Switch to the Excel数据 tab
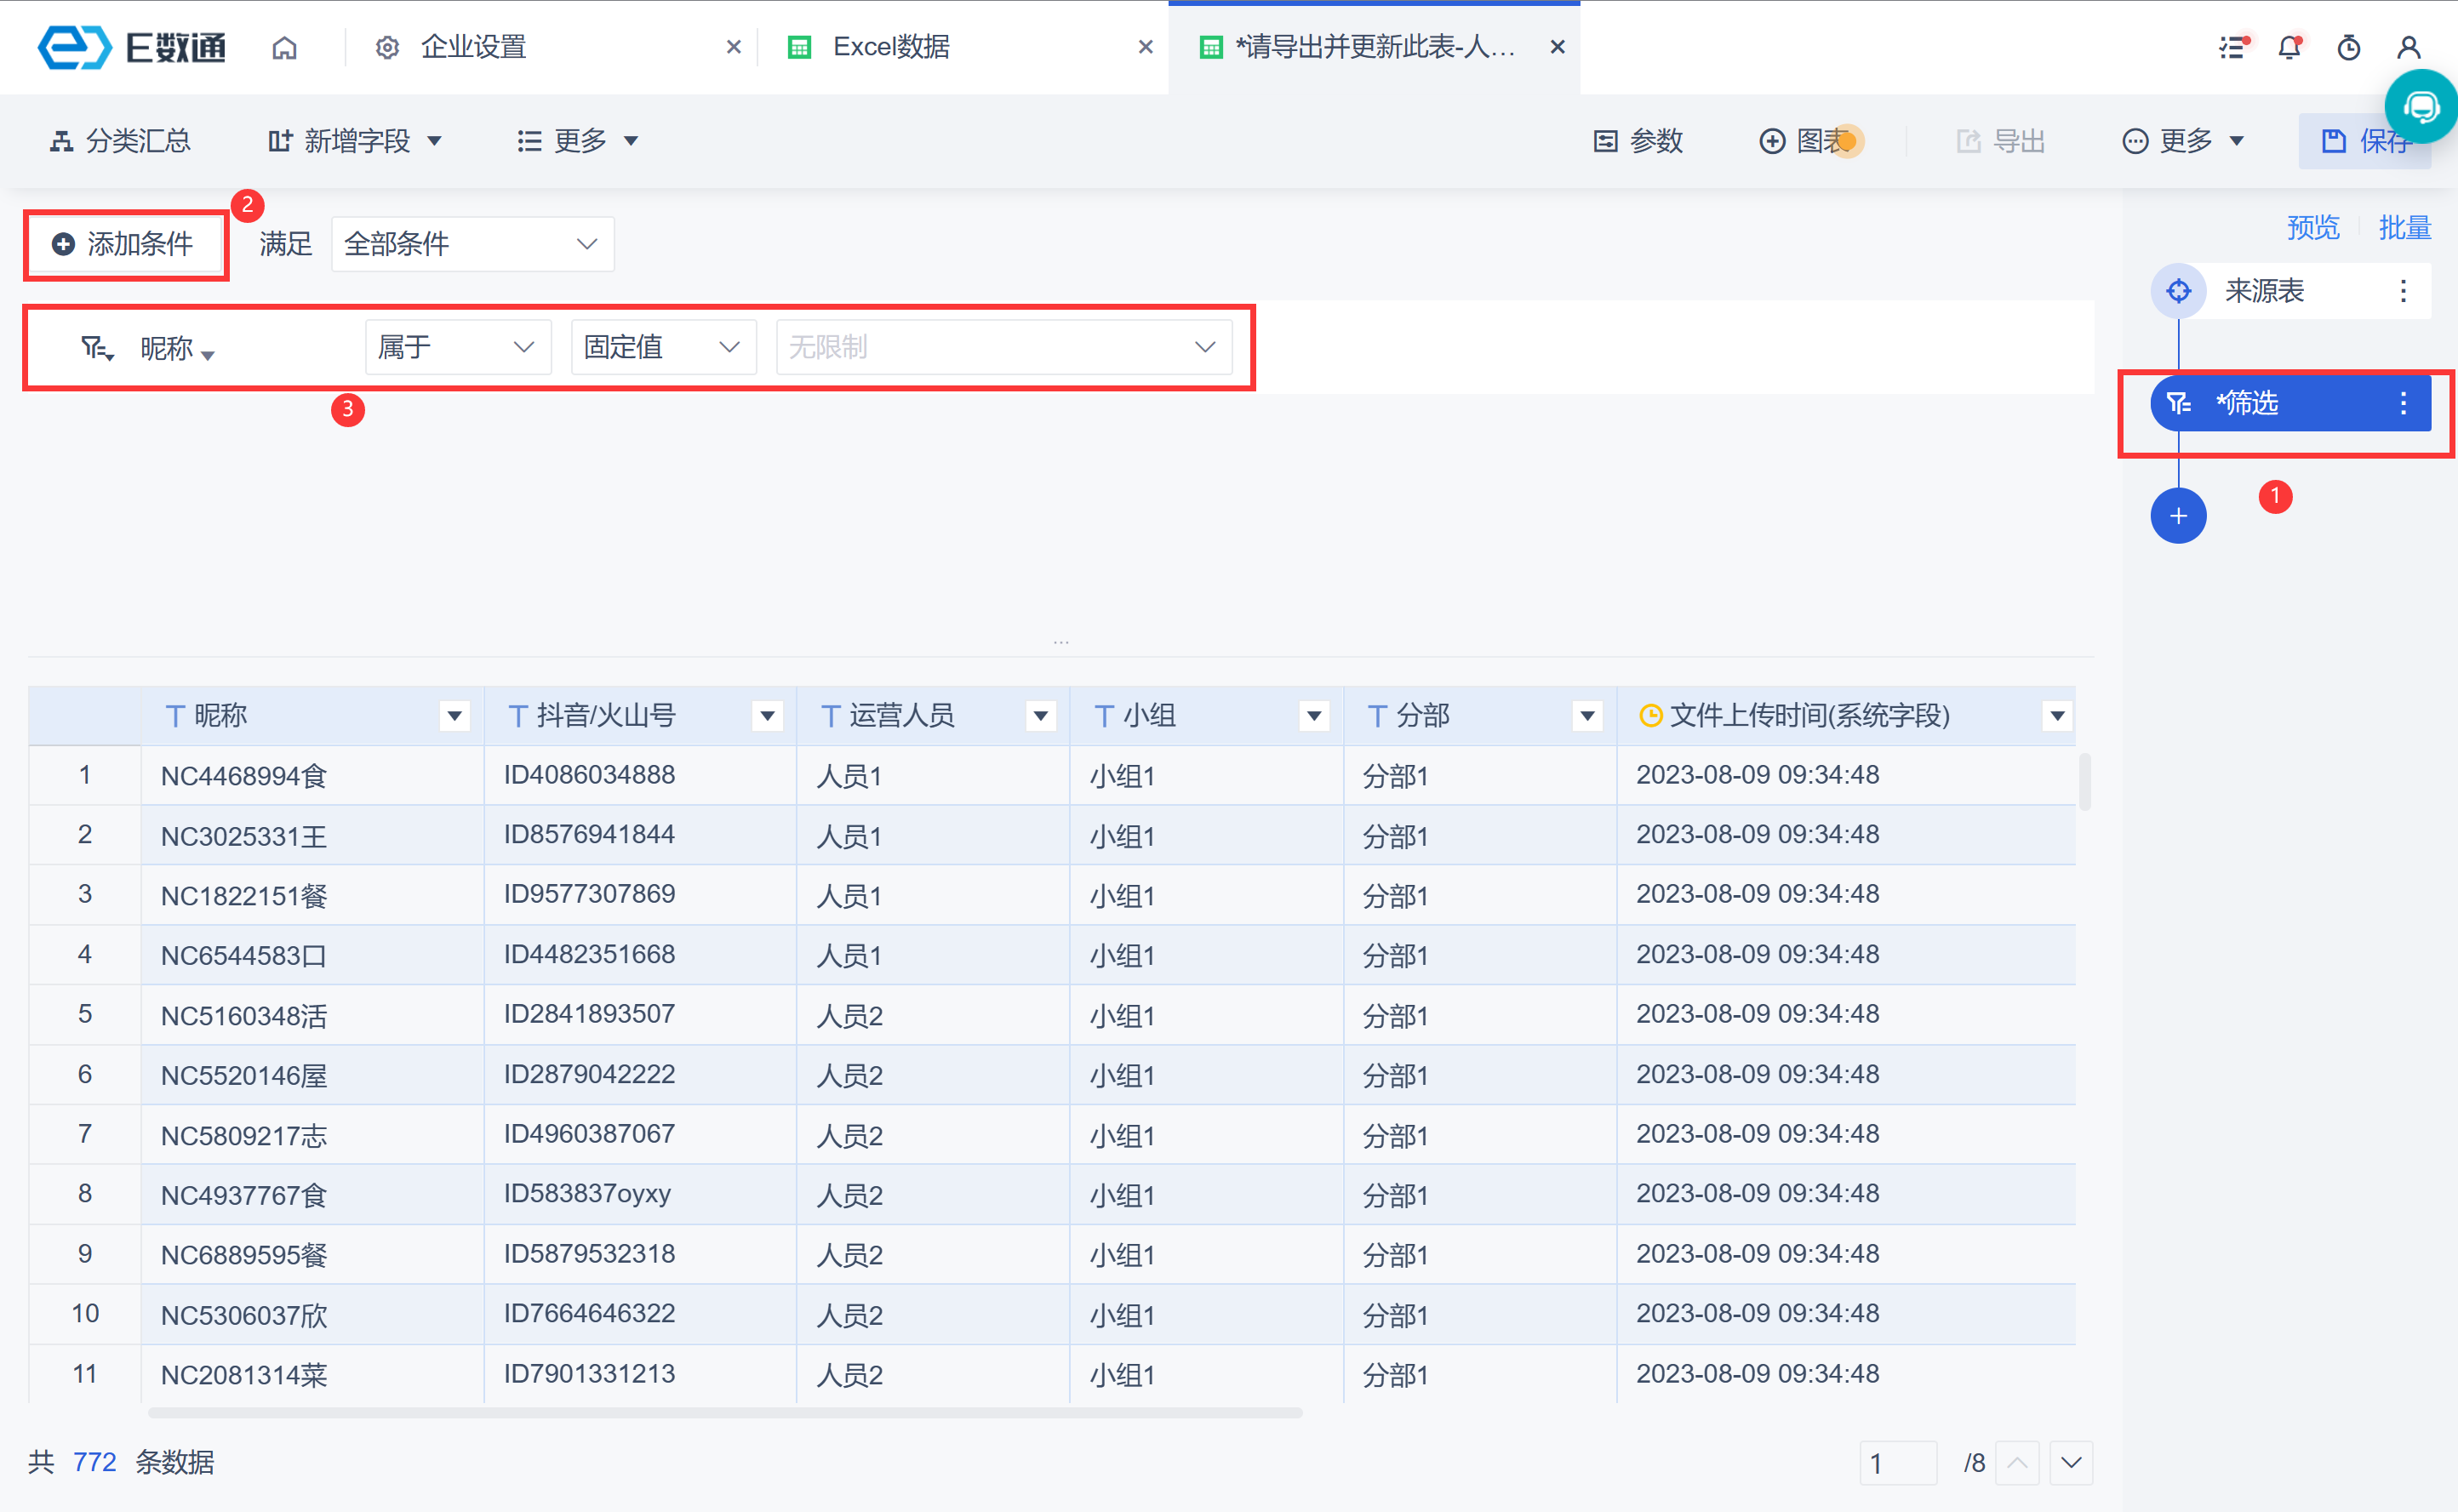 [890, 47]
